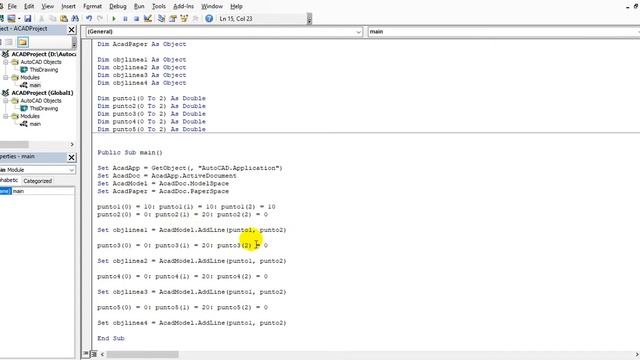Open Properties Window toolbar icon
This screenshot has width=640, height=360.
173,18
